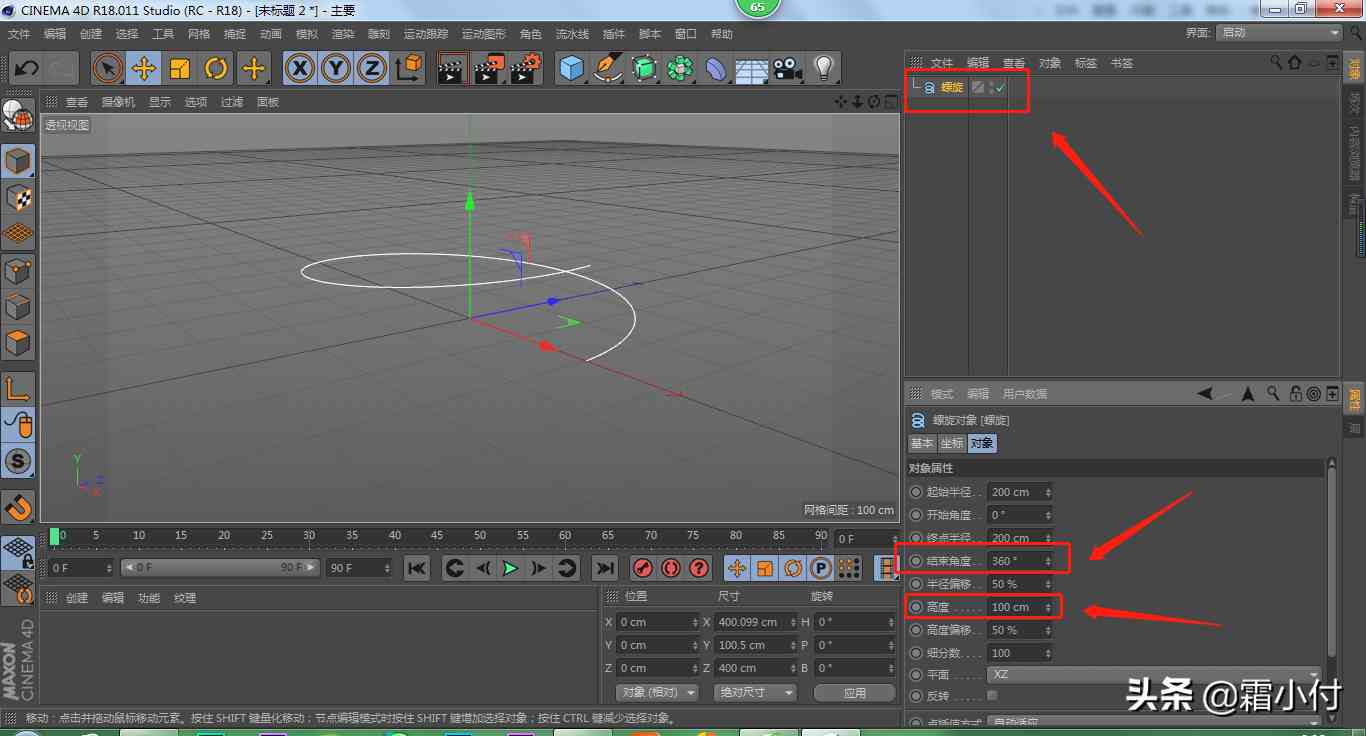The width and height of the screenshot is (1366, 736).
Task: Toggle the X axis lock
Action: coord(300,69)
